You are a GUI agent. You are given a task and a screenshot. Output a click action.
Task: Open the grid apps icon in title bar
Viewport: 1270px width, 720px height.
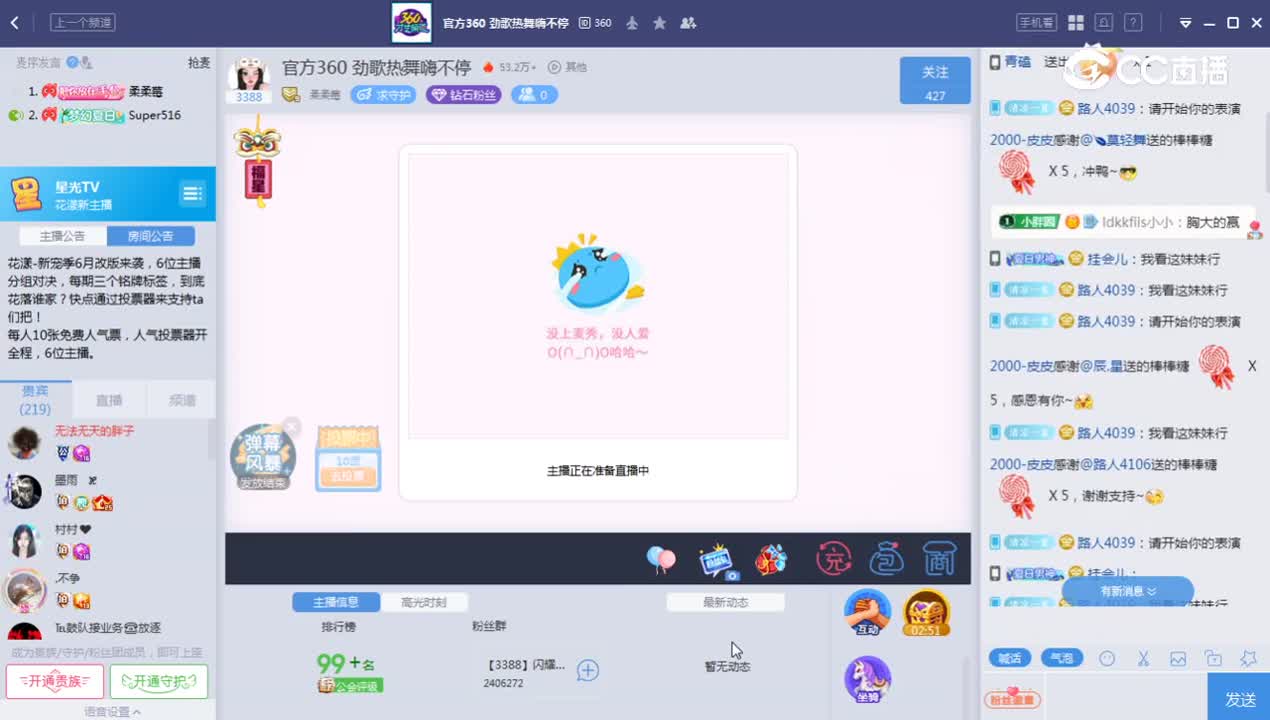click(1076, 23)
